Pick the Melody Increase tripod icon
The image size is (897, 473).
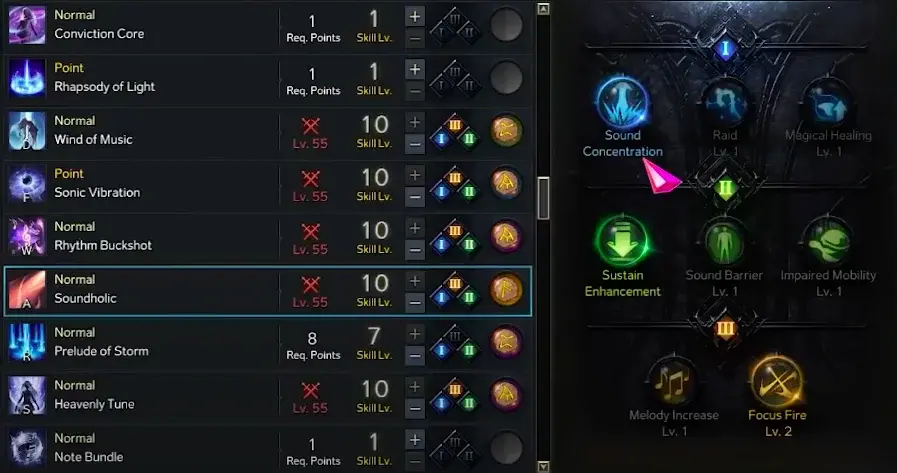click(x=673, y=381)
